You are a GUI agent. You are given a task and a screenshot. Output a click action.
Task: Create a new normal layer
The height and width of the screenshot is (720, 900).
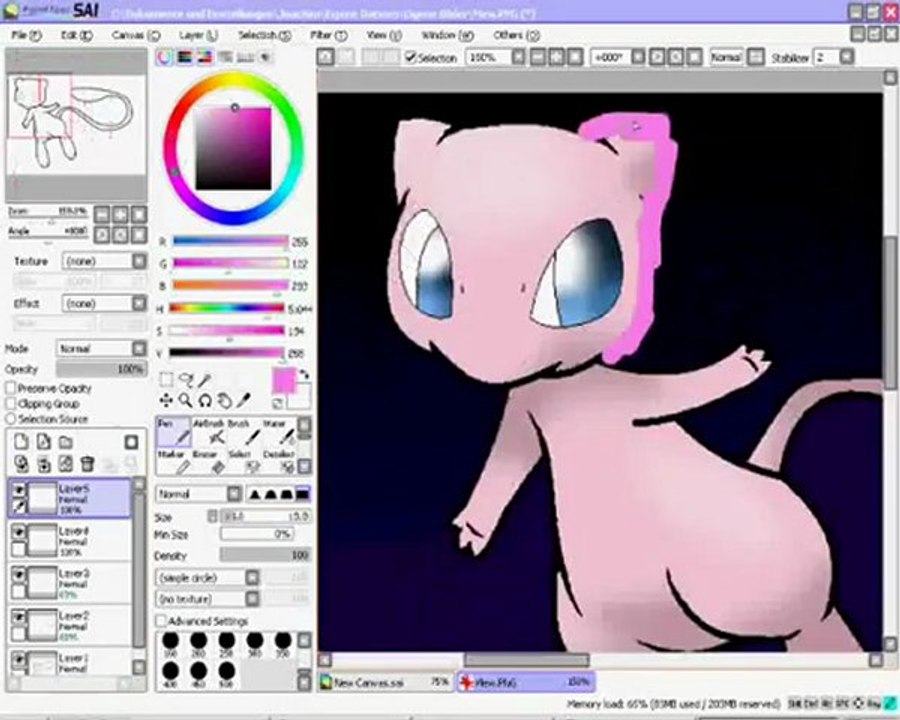click(x=21, y=442)
